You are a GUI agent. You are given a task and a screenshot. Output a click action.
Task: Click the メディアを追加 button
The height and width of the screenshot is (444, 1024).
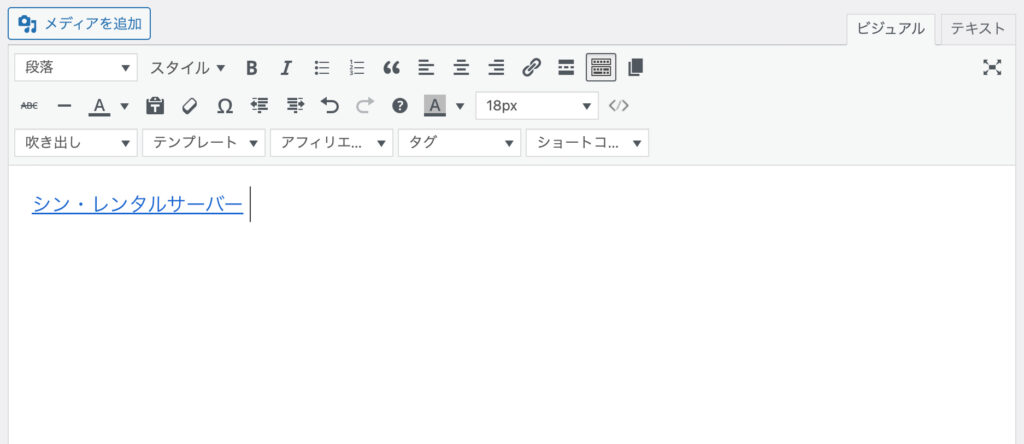(79, 24)
